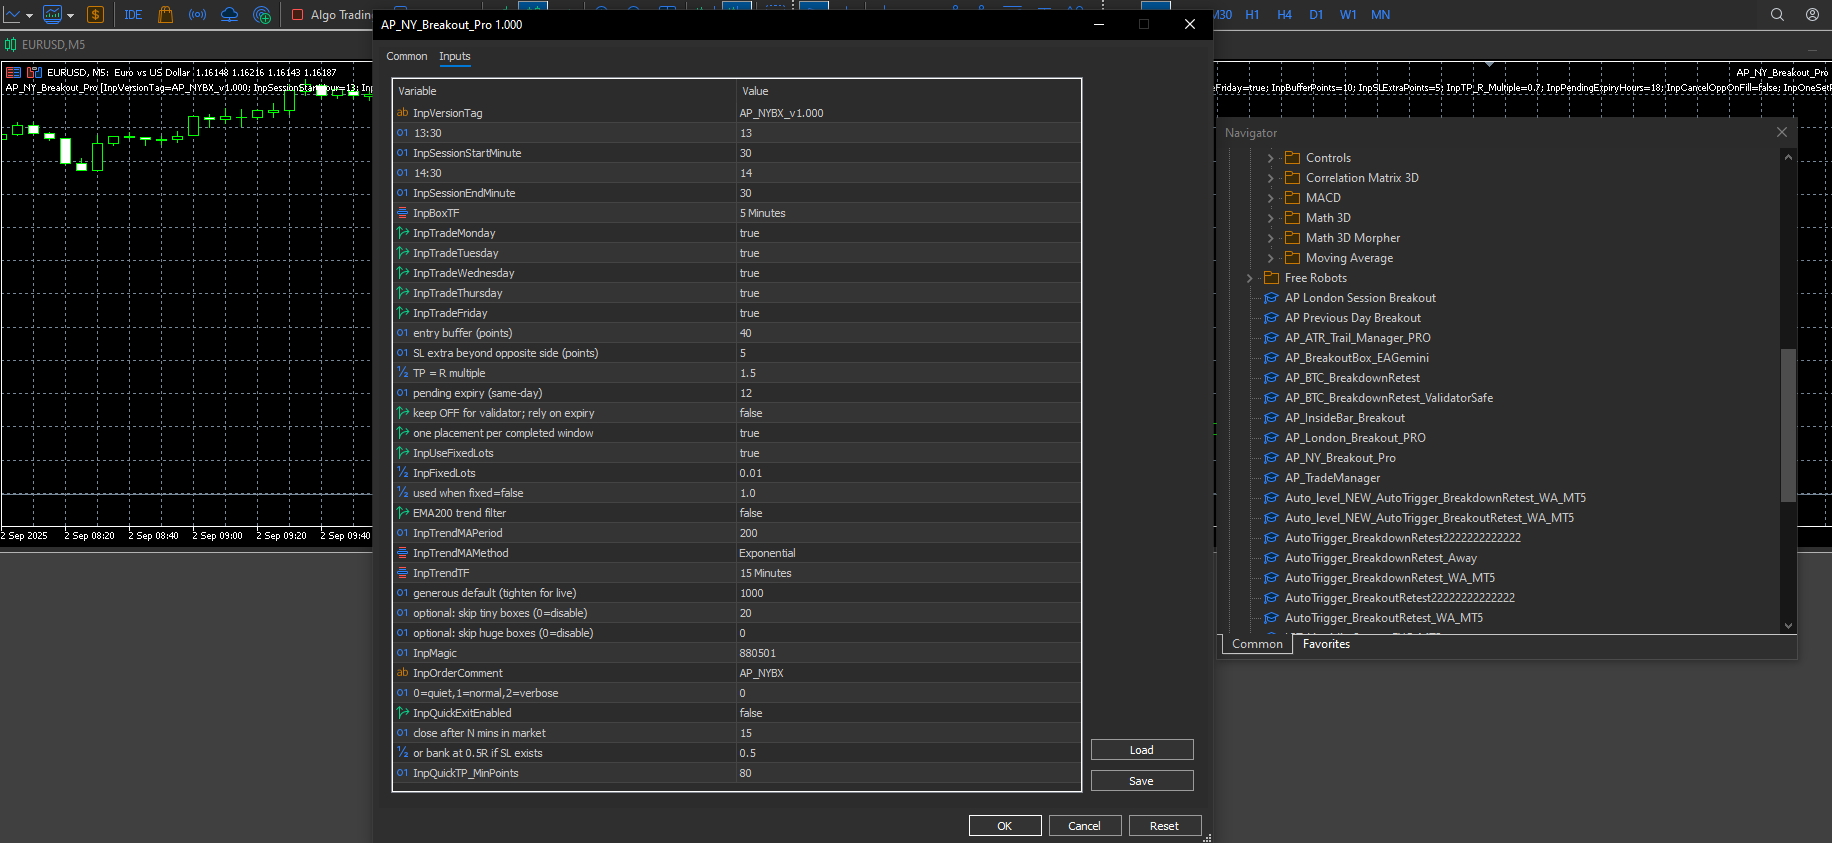Select AP_NY_Breakout_Pro in Navigator

1340,458
